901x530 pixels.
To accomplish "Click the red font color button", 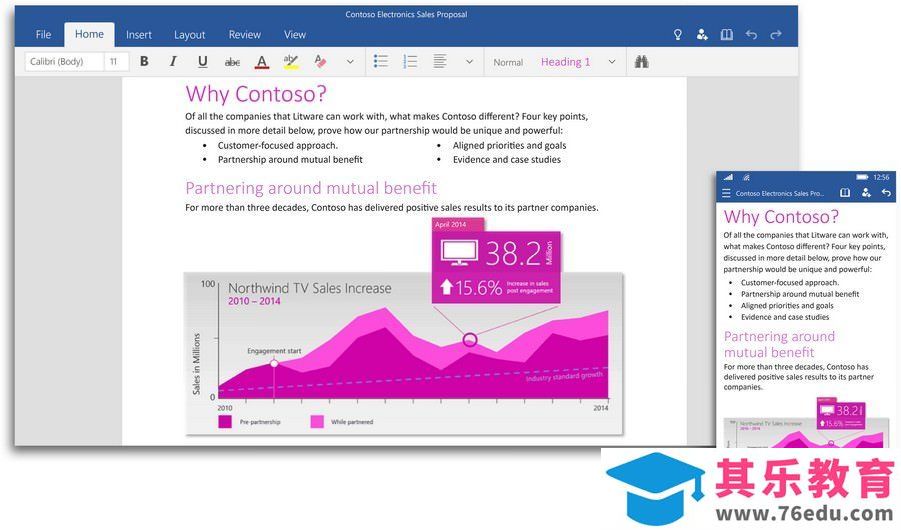I will [x=262, y=62].
